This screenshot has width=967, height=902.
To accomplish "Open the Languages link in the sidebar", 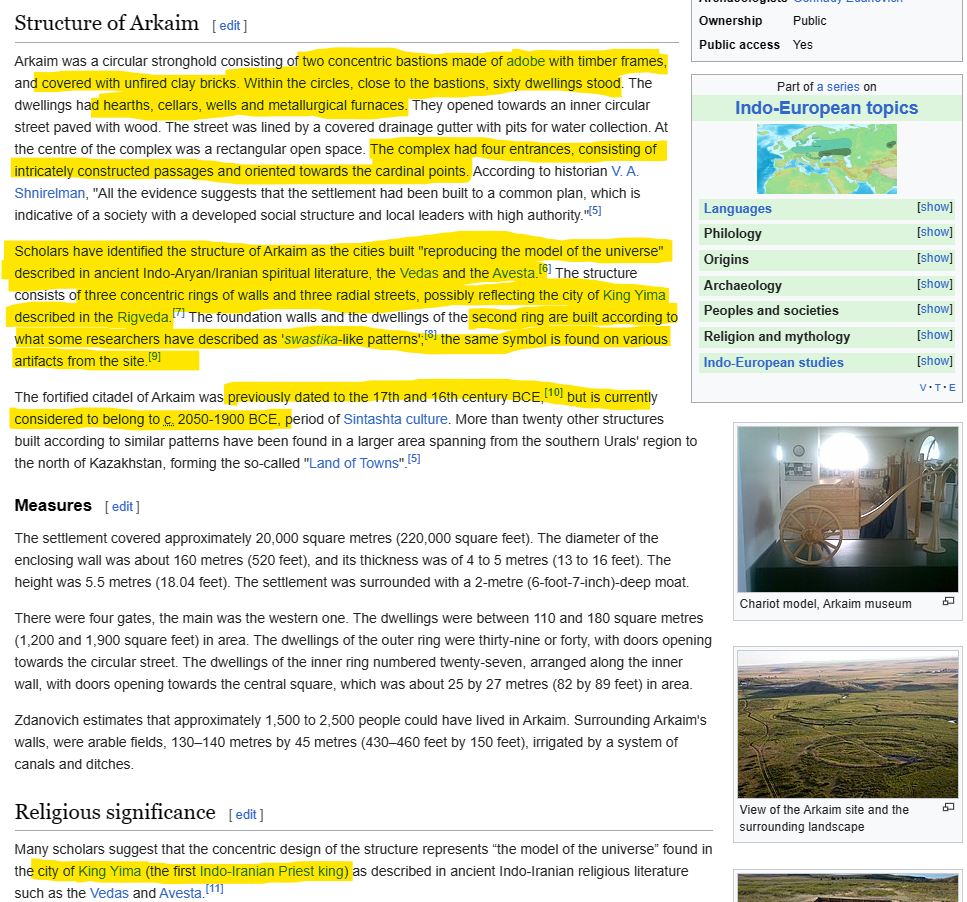I will (x=738, y=208).
